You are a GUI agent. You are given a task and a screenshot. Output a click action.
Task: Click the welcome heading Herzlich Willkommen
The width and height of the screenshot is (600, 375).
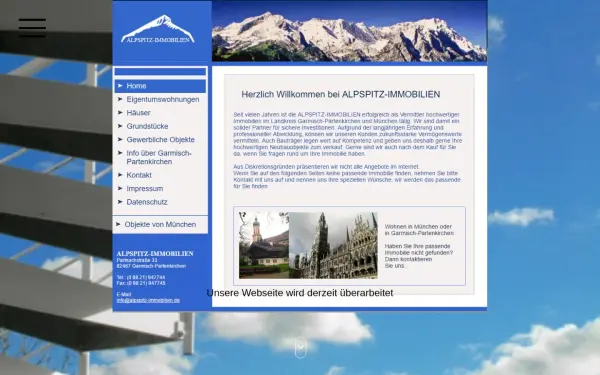pos(341,95)
